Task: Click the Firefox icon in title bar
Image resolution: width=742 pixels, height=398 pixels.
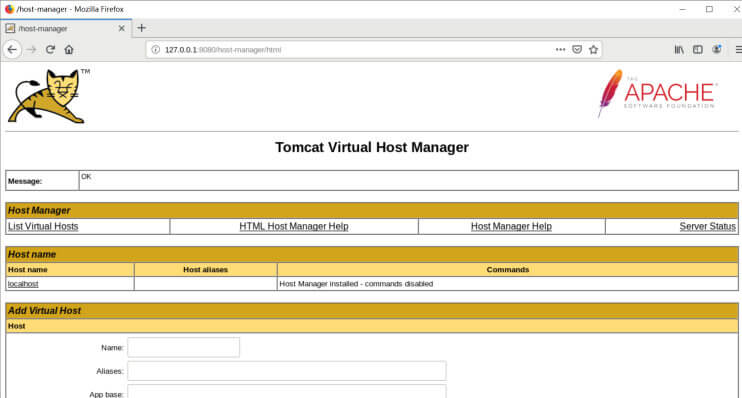Action: pyautogui.click(x=9, y=9)
